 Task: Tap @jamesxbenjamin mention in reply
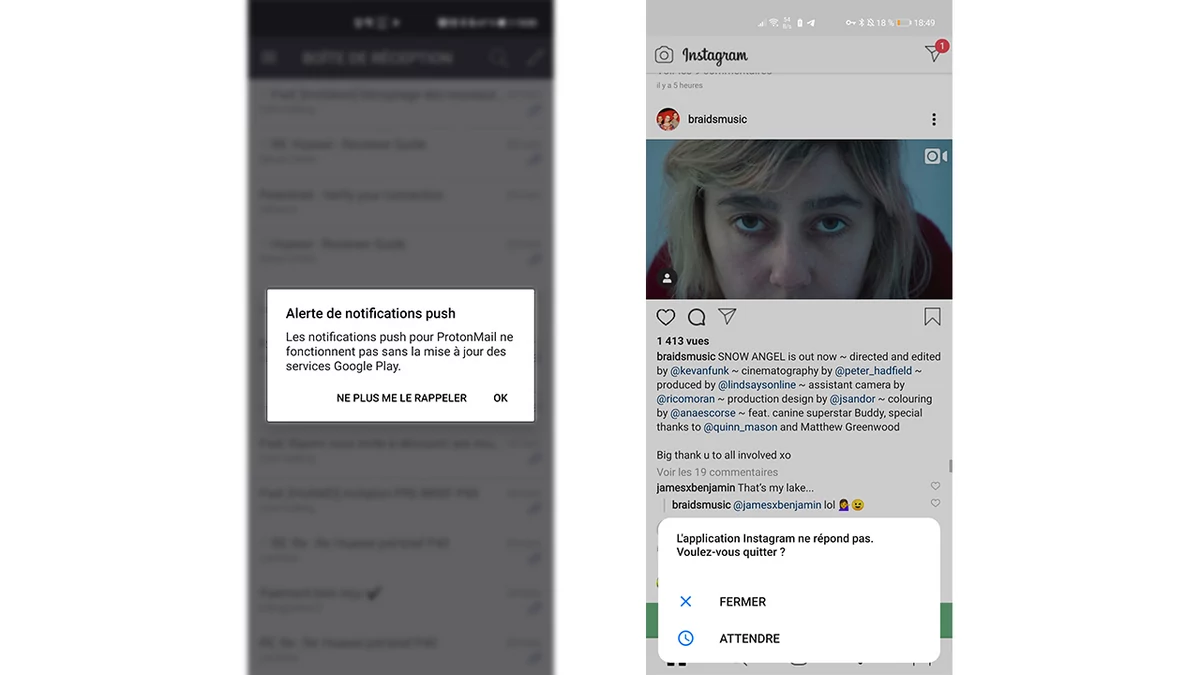coord(777,505)
